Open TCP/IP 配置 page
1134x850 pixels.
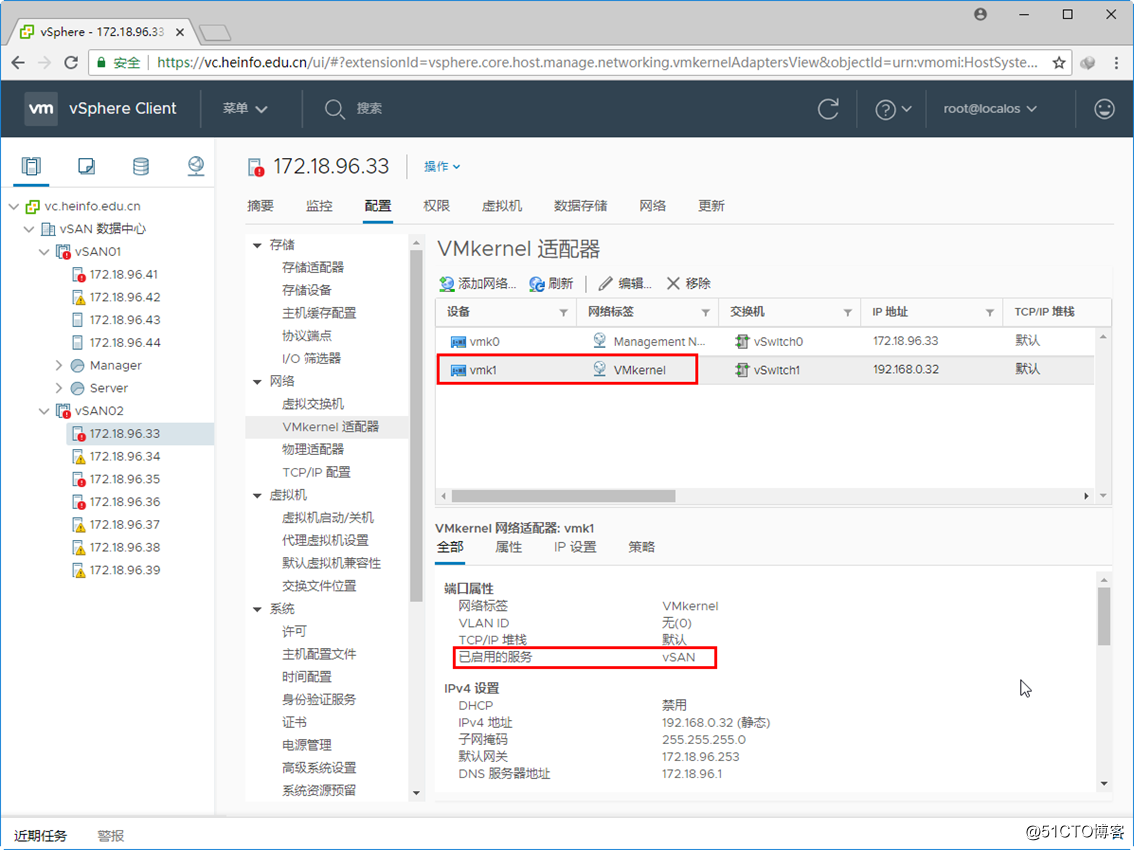click(x=316, y=472)
